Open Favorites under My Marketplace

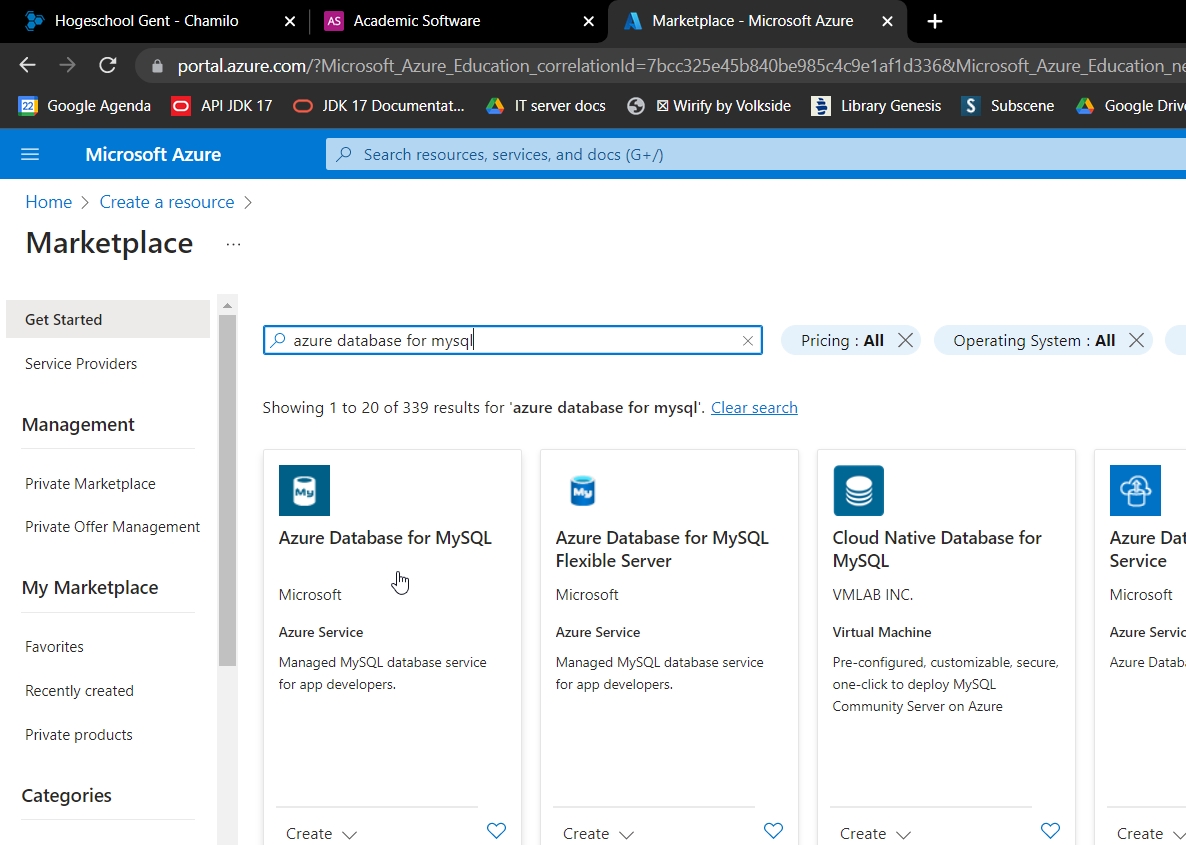(x=54, y=647)
